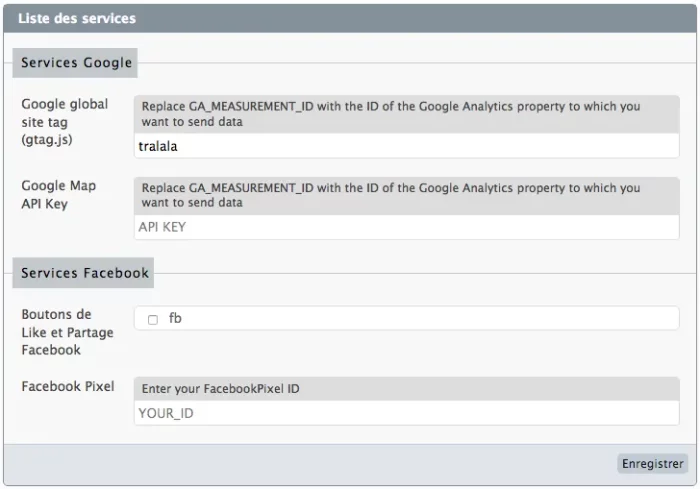This screenshot has width=700, height=489.
Task: Select the 'Services Facebook' section legend
Action: pos(83,273)
